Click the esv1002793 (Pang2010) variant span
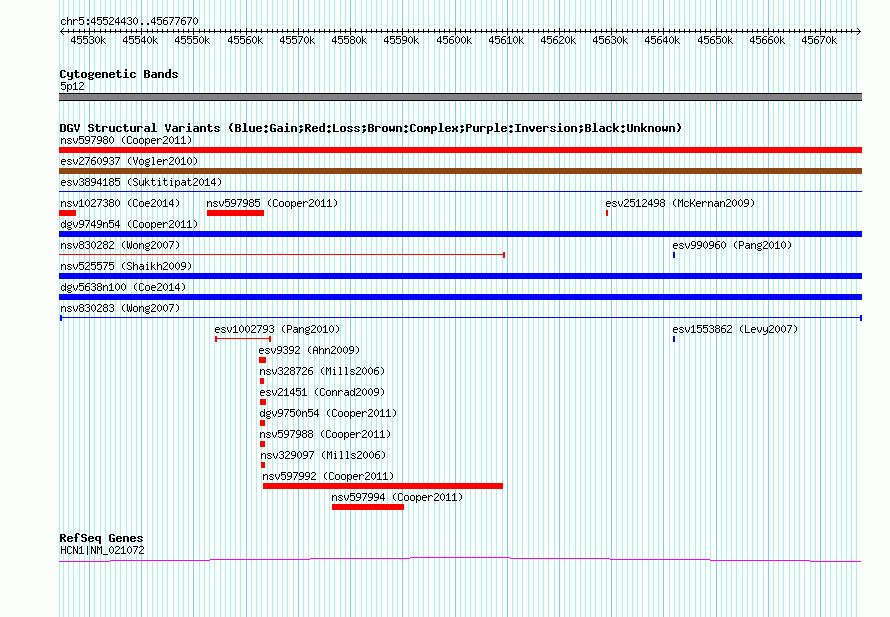Screen dimensions: 890x617 click(243, 339)
